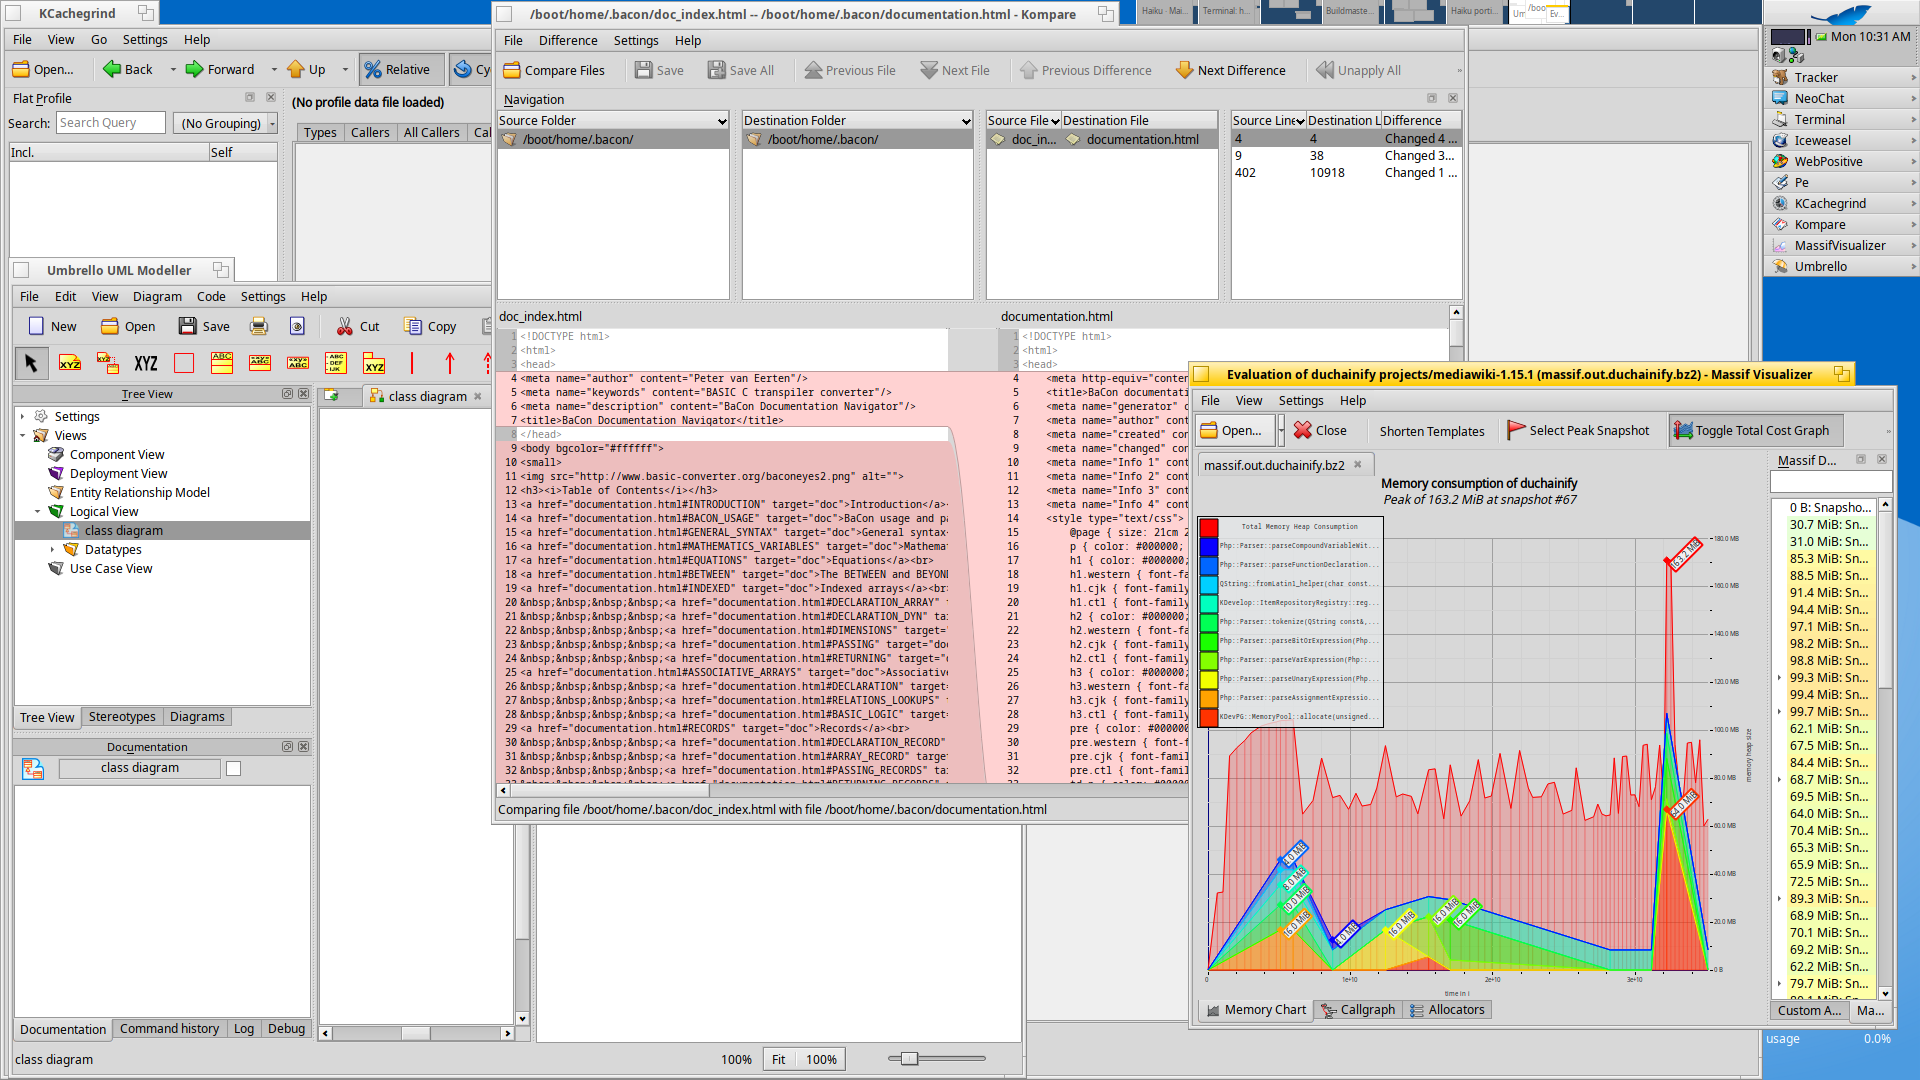Click Select Peak Snapshot flag icon
The width and height of the screenshot is (1920, 1080).
click(1516, 430)
